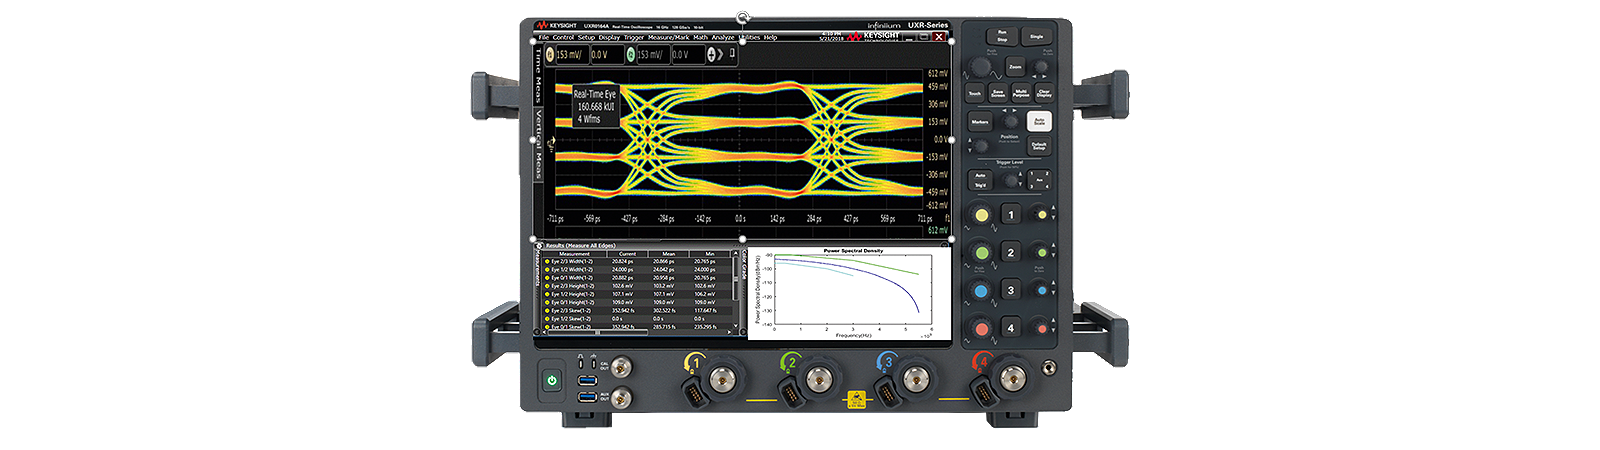1600x450 pixels.
Task: Open the Trigger menu
Action: (x=634, y=37)
